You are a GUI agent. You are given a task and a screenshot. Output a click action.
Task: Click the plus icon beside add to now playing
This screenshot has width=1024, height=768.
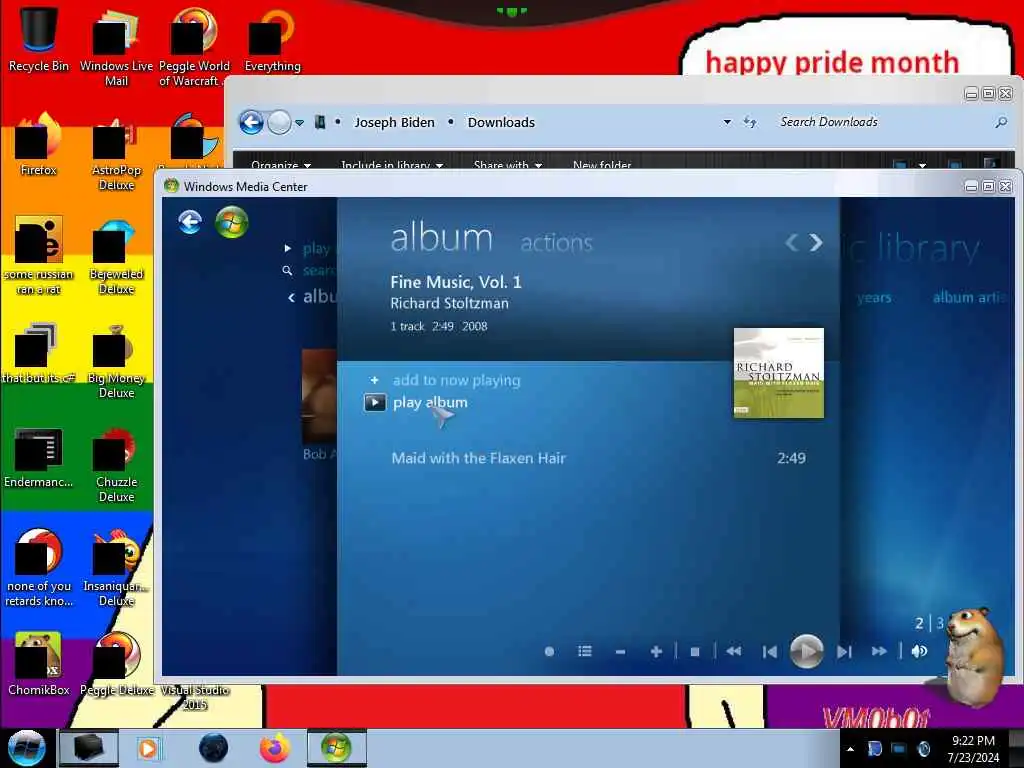coord(374,380)
